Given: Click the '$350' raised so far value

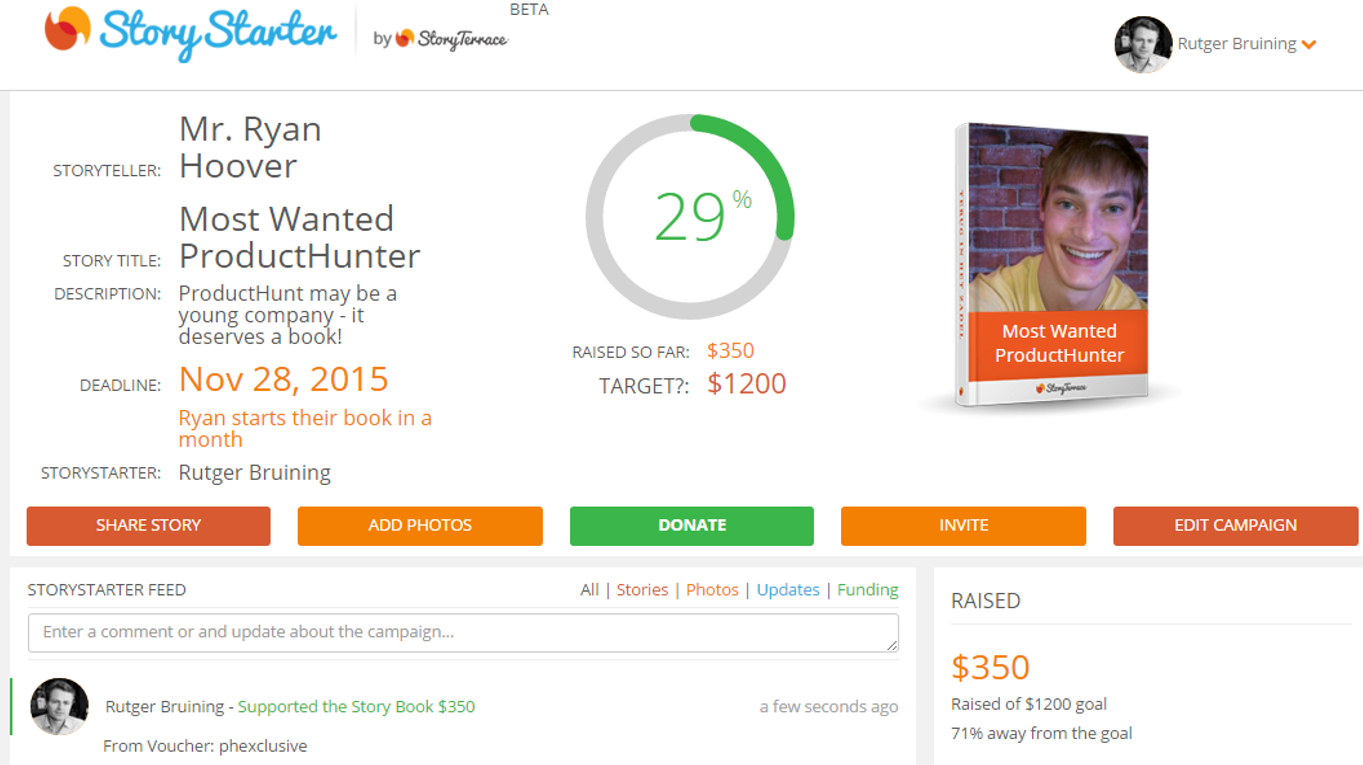Looking at the screenshot, I should coord(731,351).
